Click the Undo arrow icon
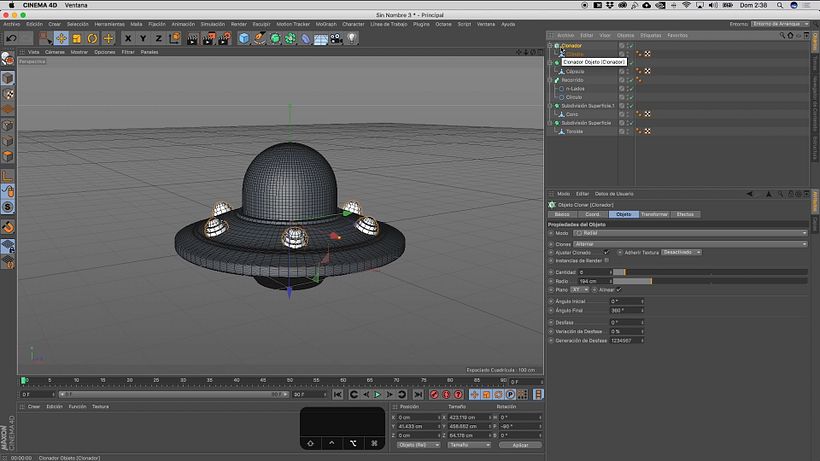Image resolution: width=820 pixels, height=461 pixels. (10, 38)
